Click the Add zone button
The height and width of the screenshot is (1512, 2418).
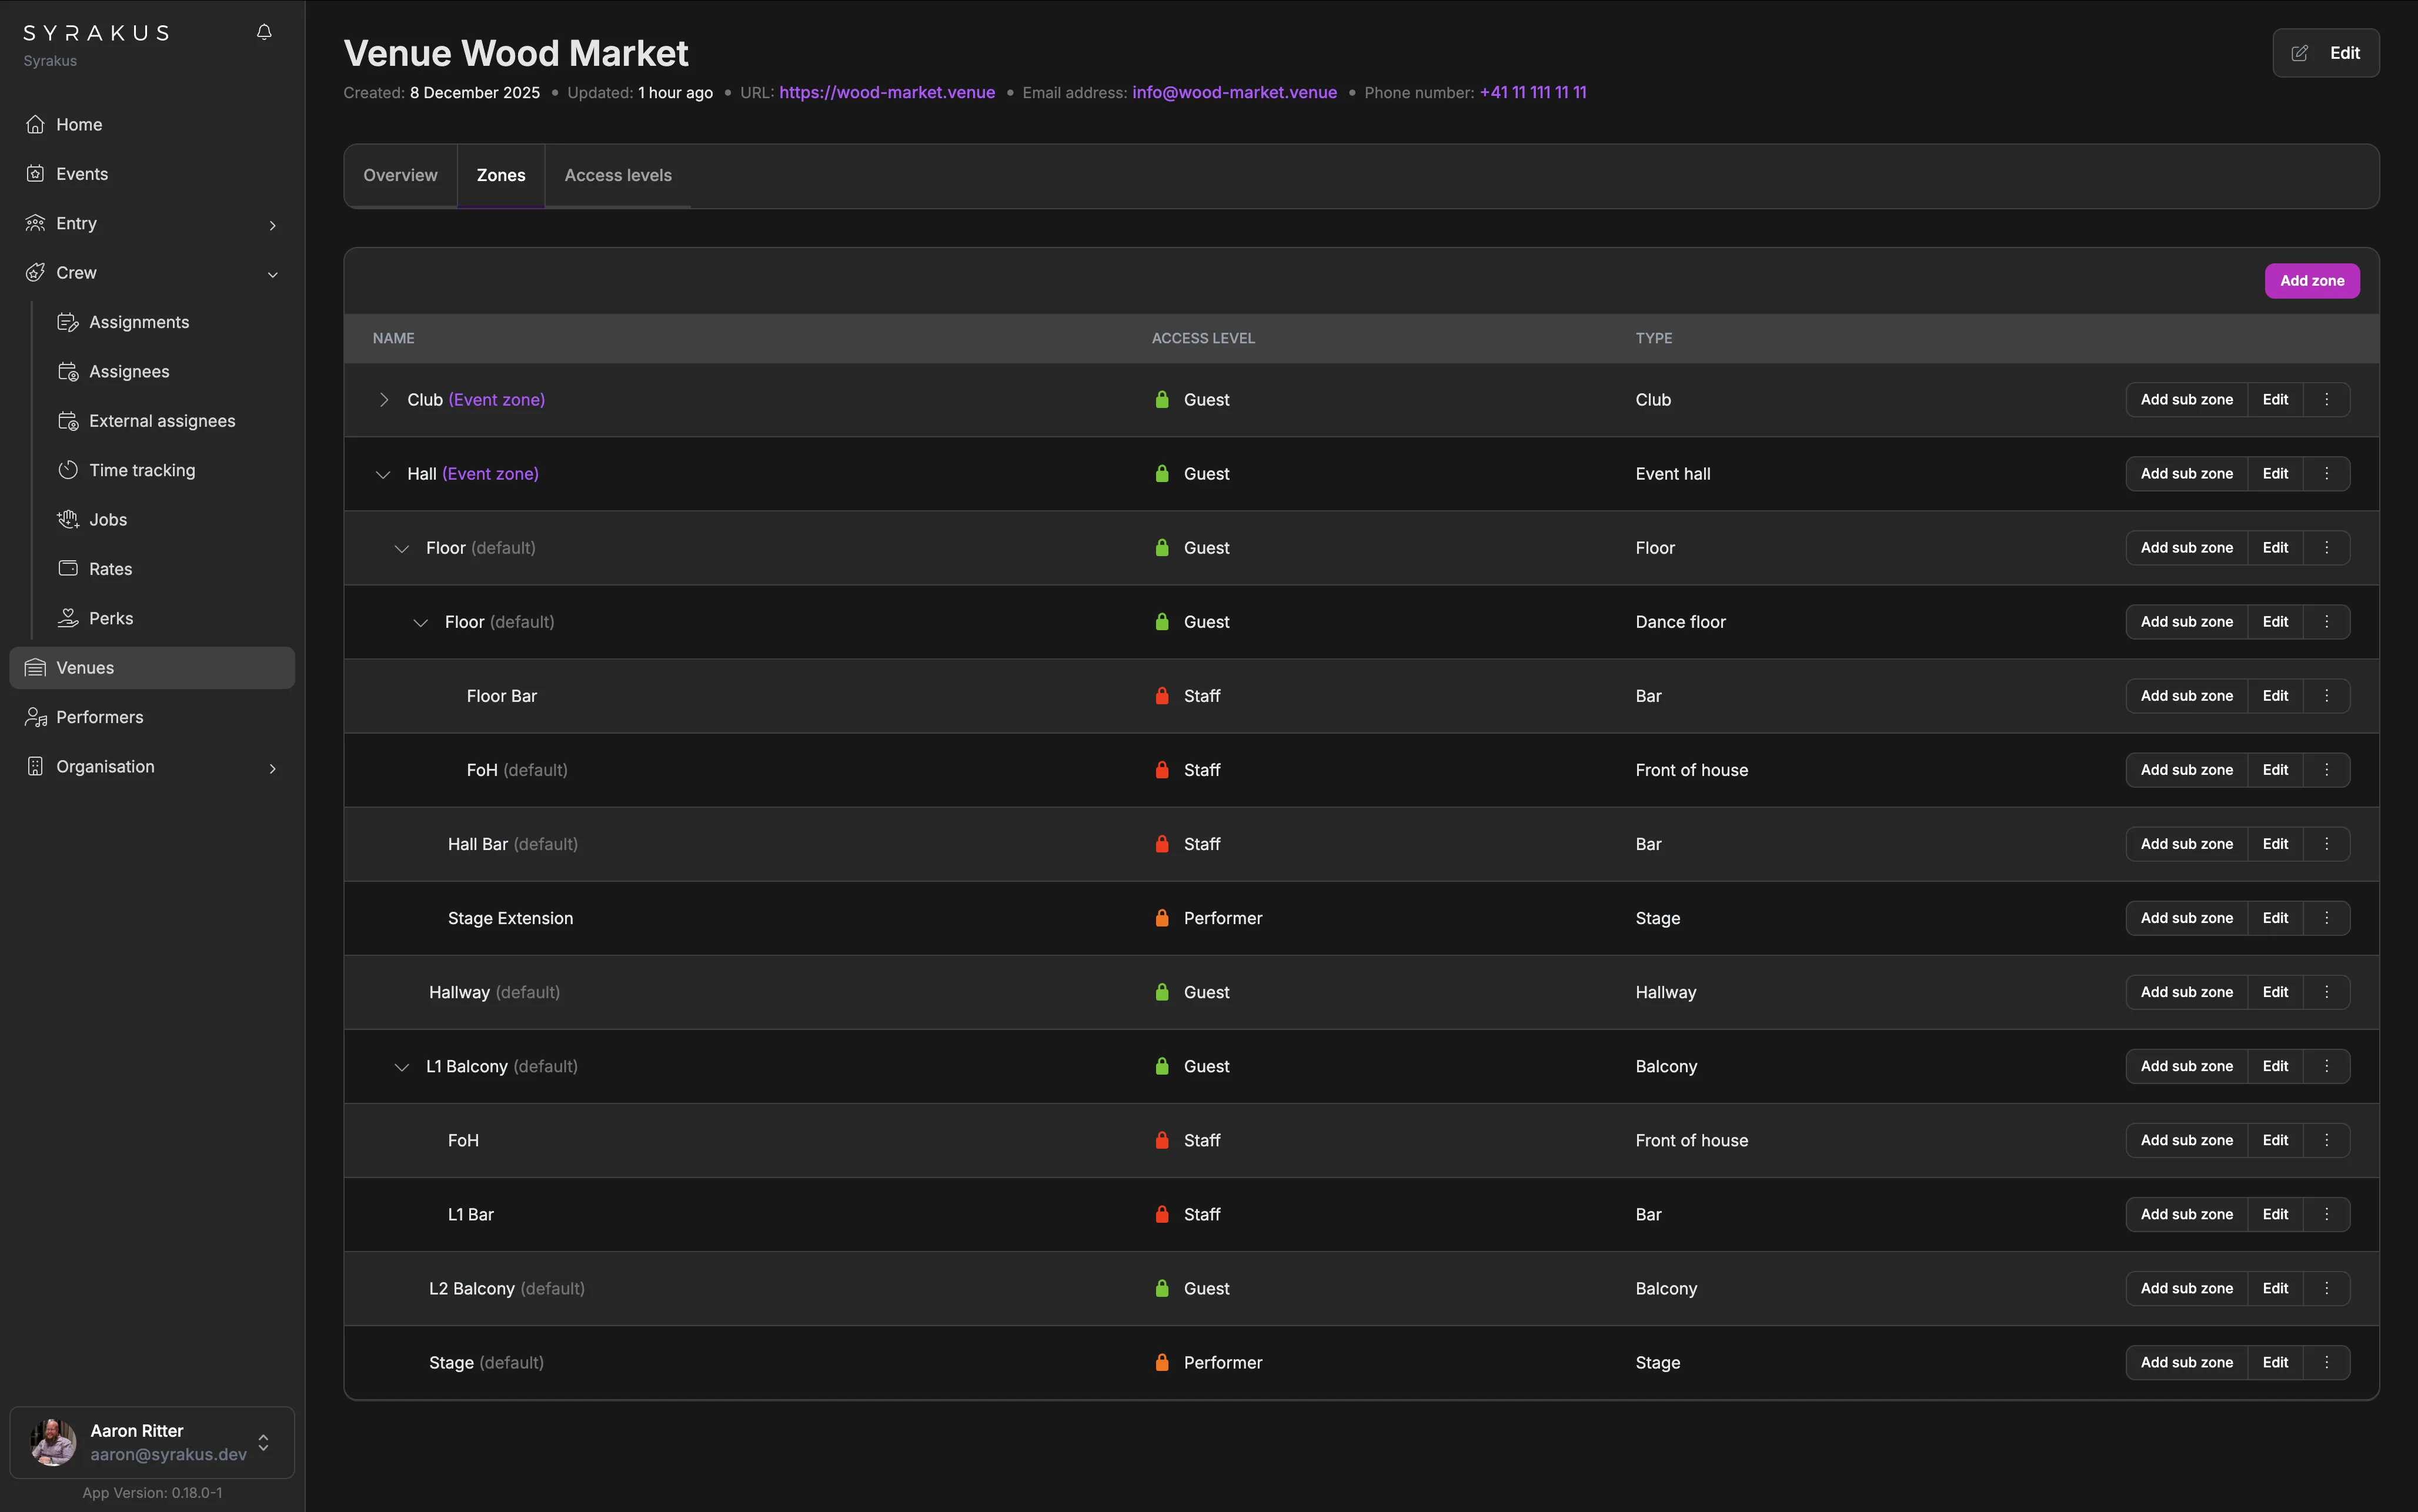2311,281
